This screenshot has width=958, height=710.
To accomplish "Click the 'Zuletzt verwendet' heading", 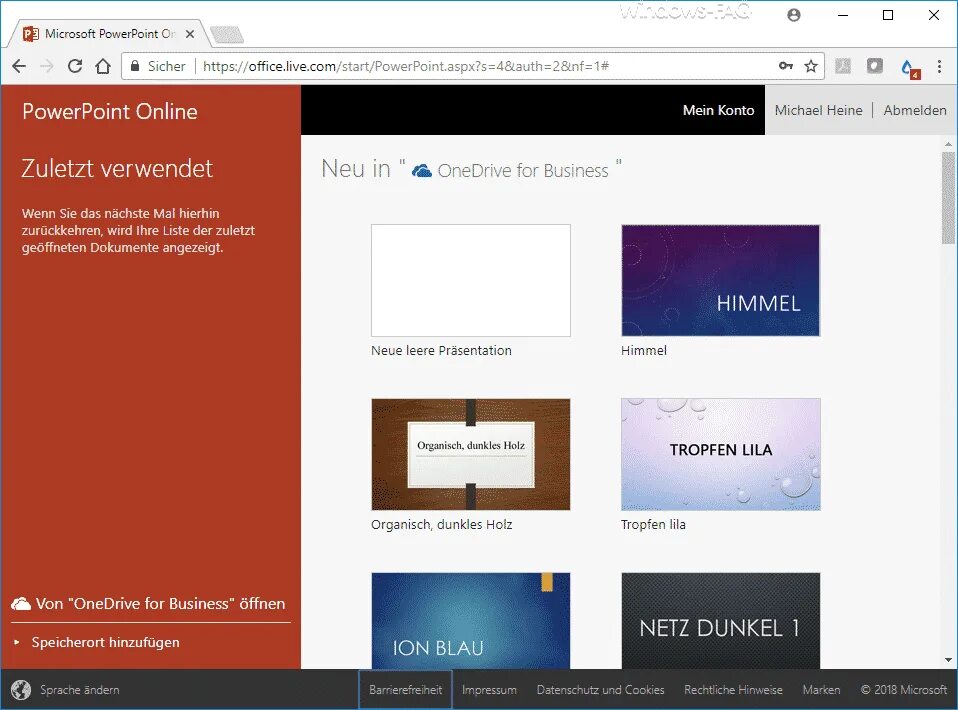I will (117, 169).
